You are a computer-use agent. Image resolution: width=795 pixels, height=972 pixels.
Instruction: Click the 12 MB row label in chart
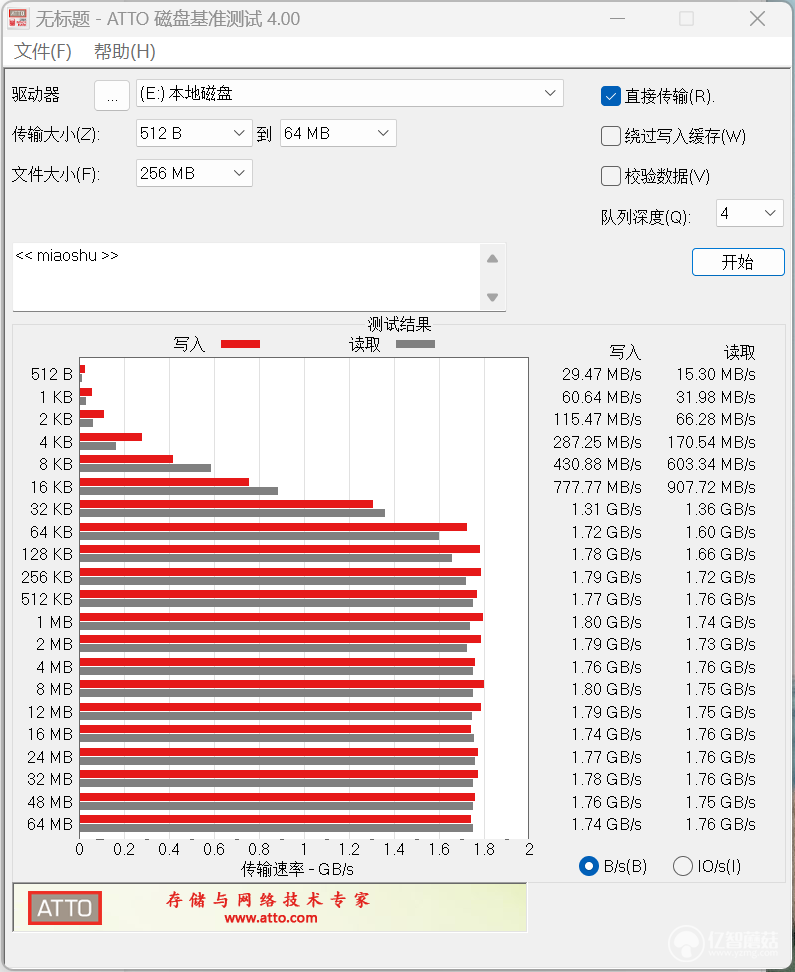coord(50,712)
